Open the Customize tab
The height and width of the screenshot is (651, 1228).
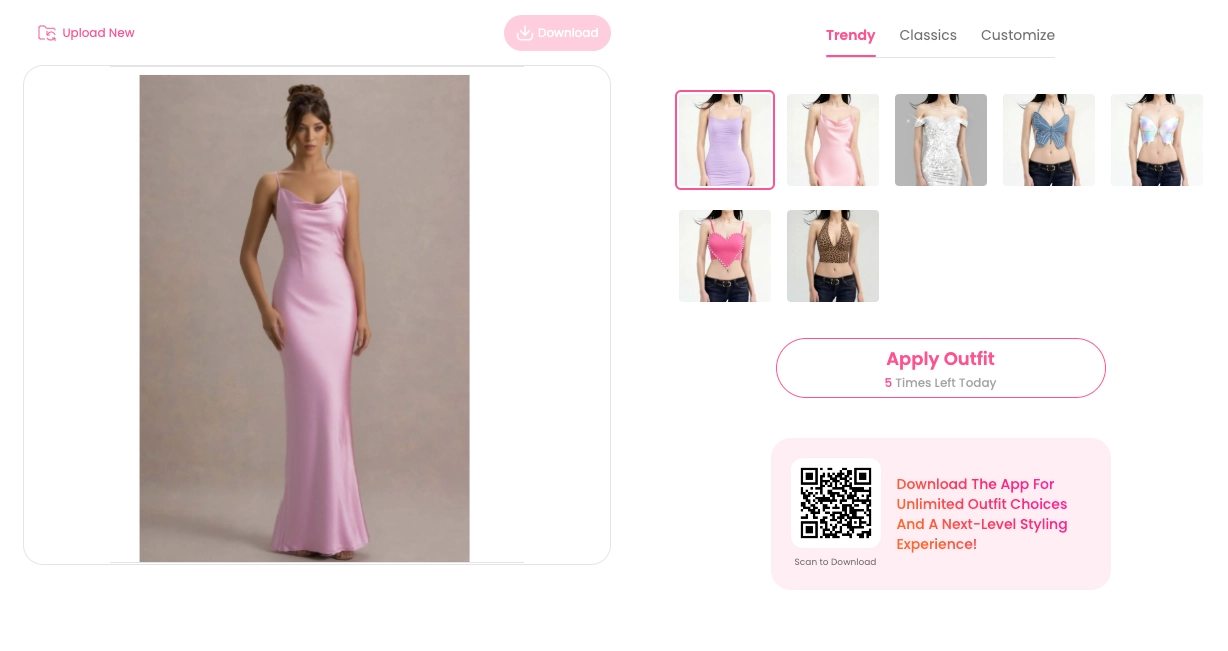click(1017, 35)
